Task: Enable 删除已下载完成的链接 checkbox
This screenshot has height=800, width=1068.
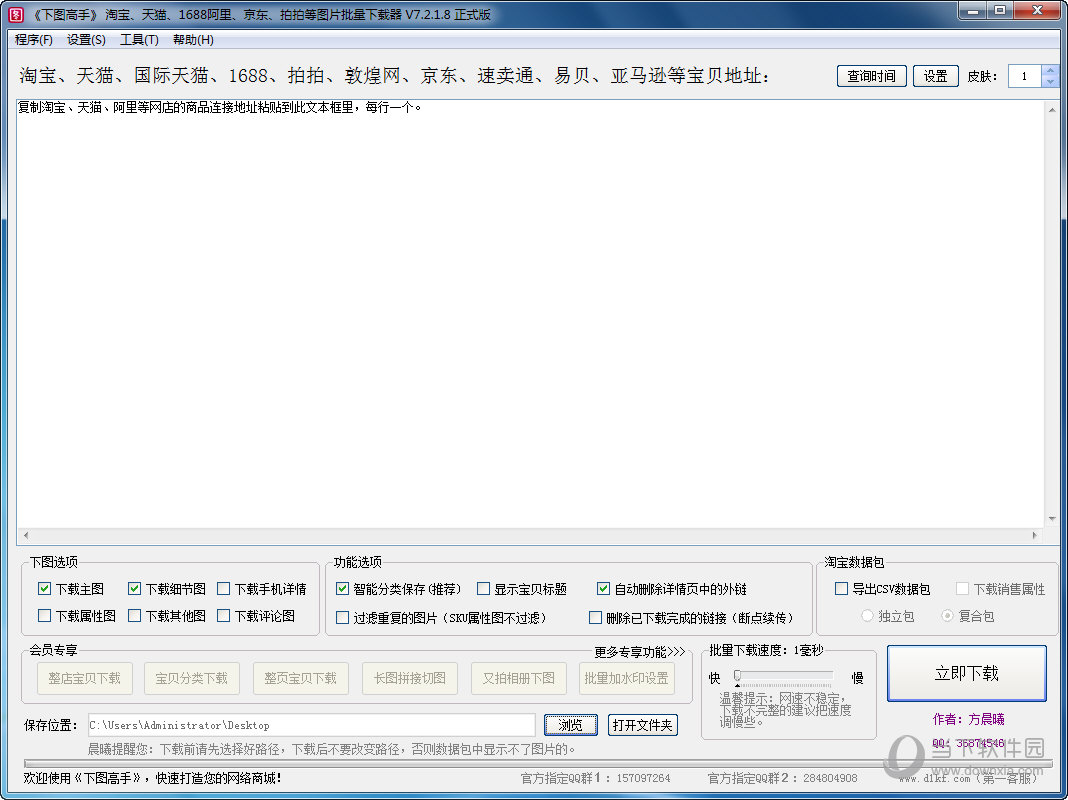Action: [x=595, y=618]
